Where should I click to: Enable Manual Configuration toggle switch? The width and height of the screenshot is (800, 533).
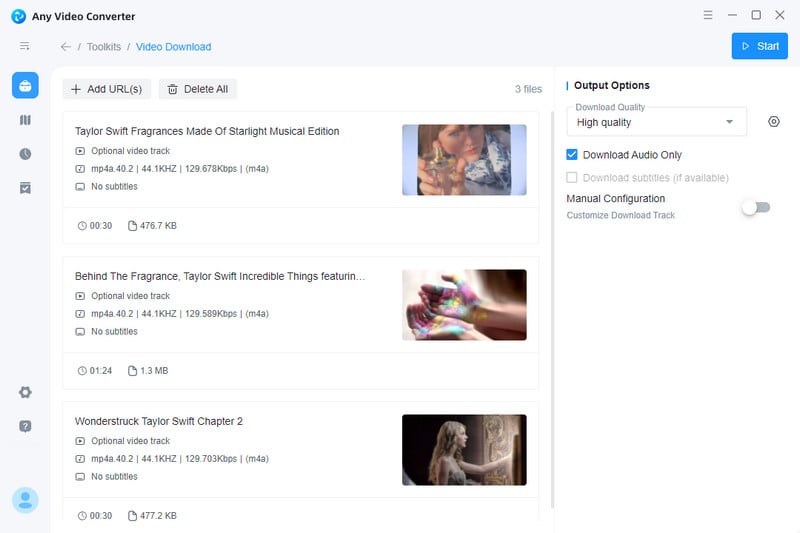pos(756,207)
